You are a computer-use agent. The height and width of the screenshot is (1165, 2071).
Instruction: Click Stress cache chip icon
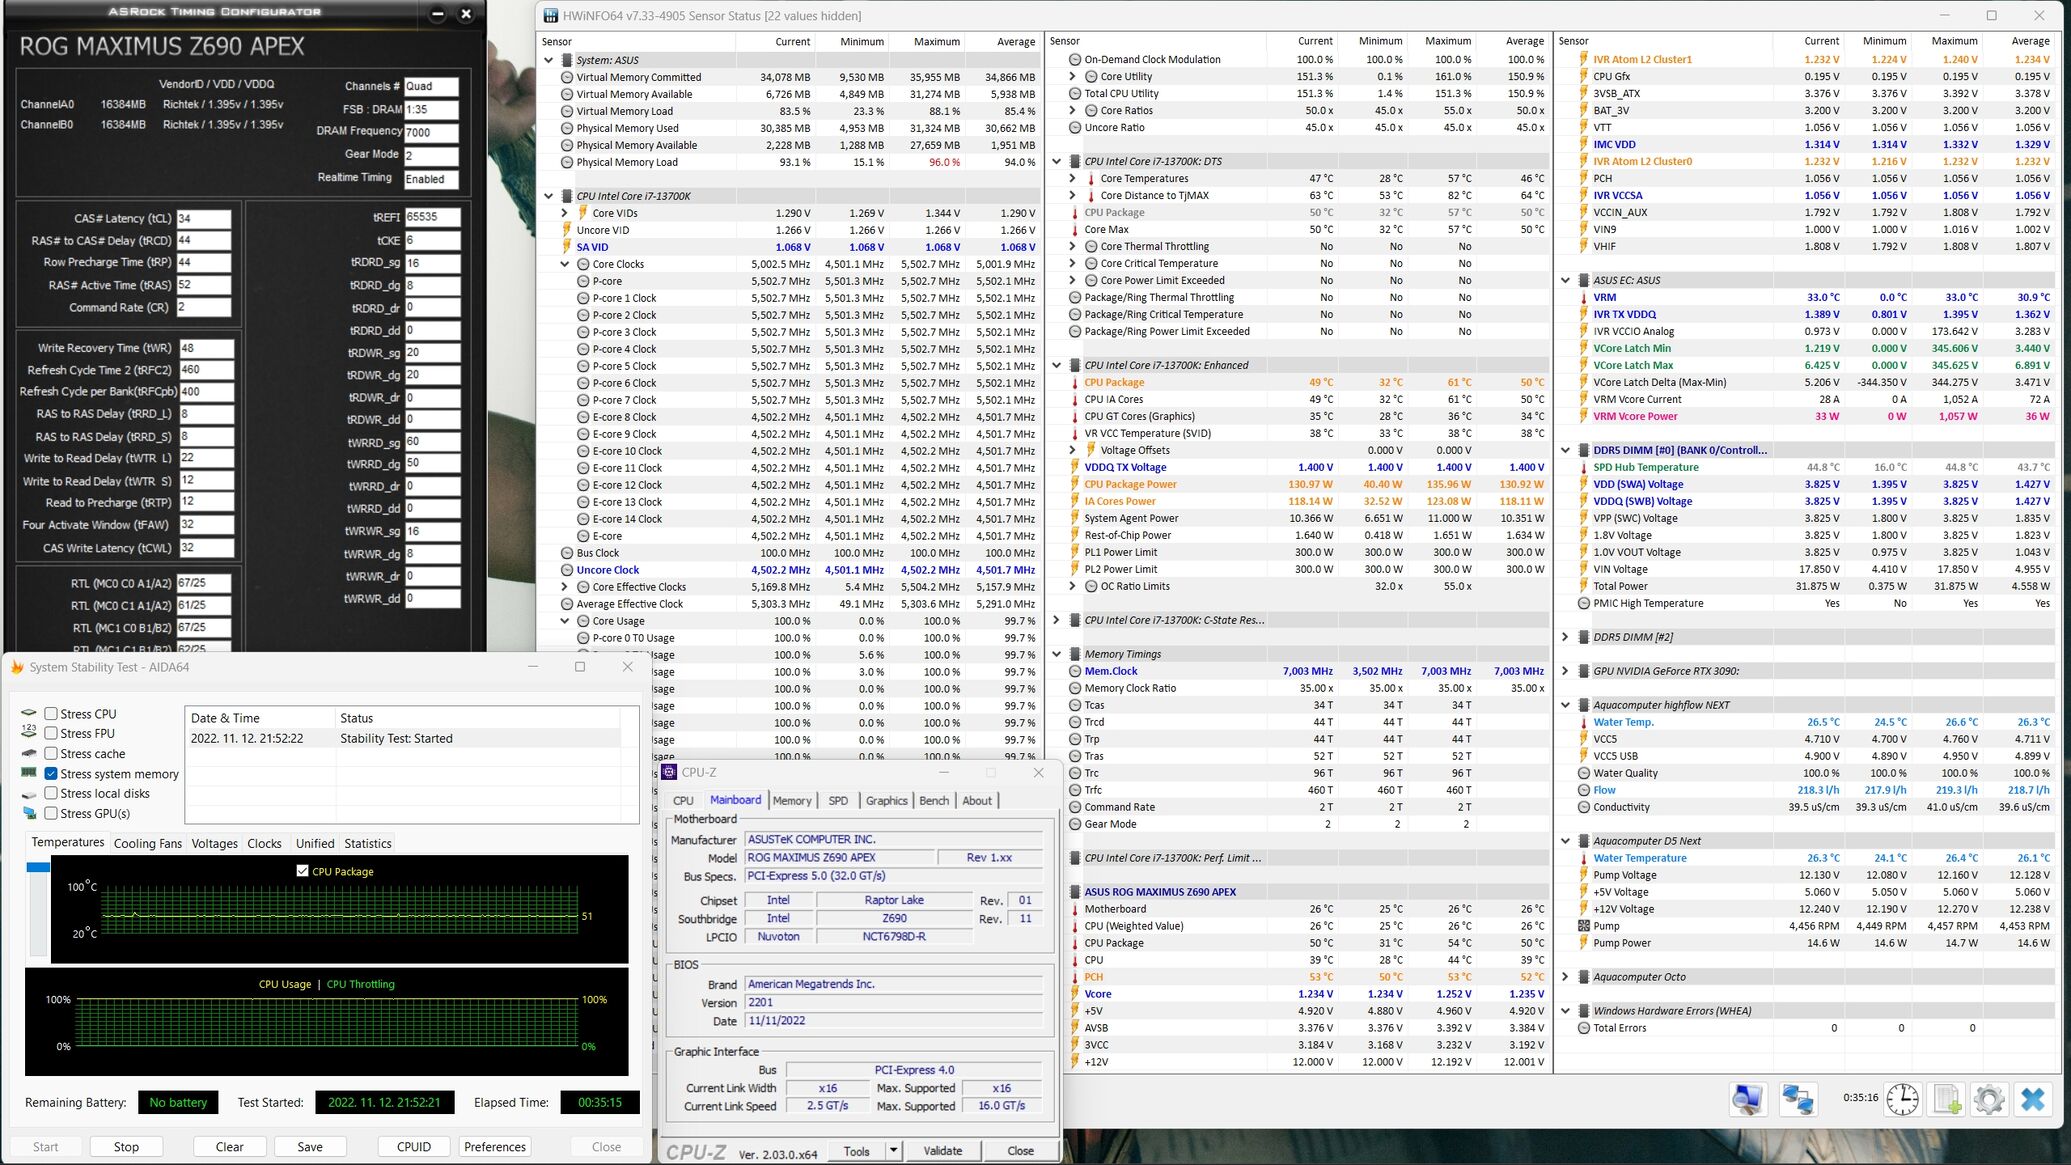[x=29, y=753]
